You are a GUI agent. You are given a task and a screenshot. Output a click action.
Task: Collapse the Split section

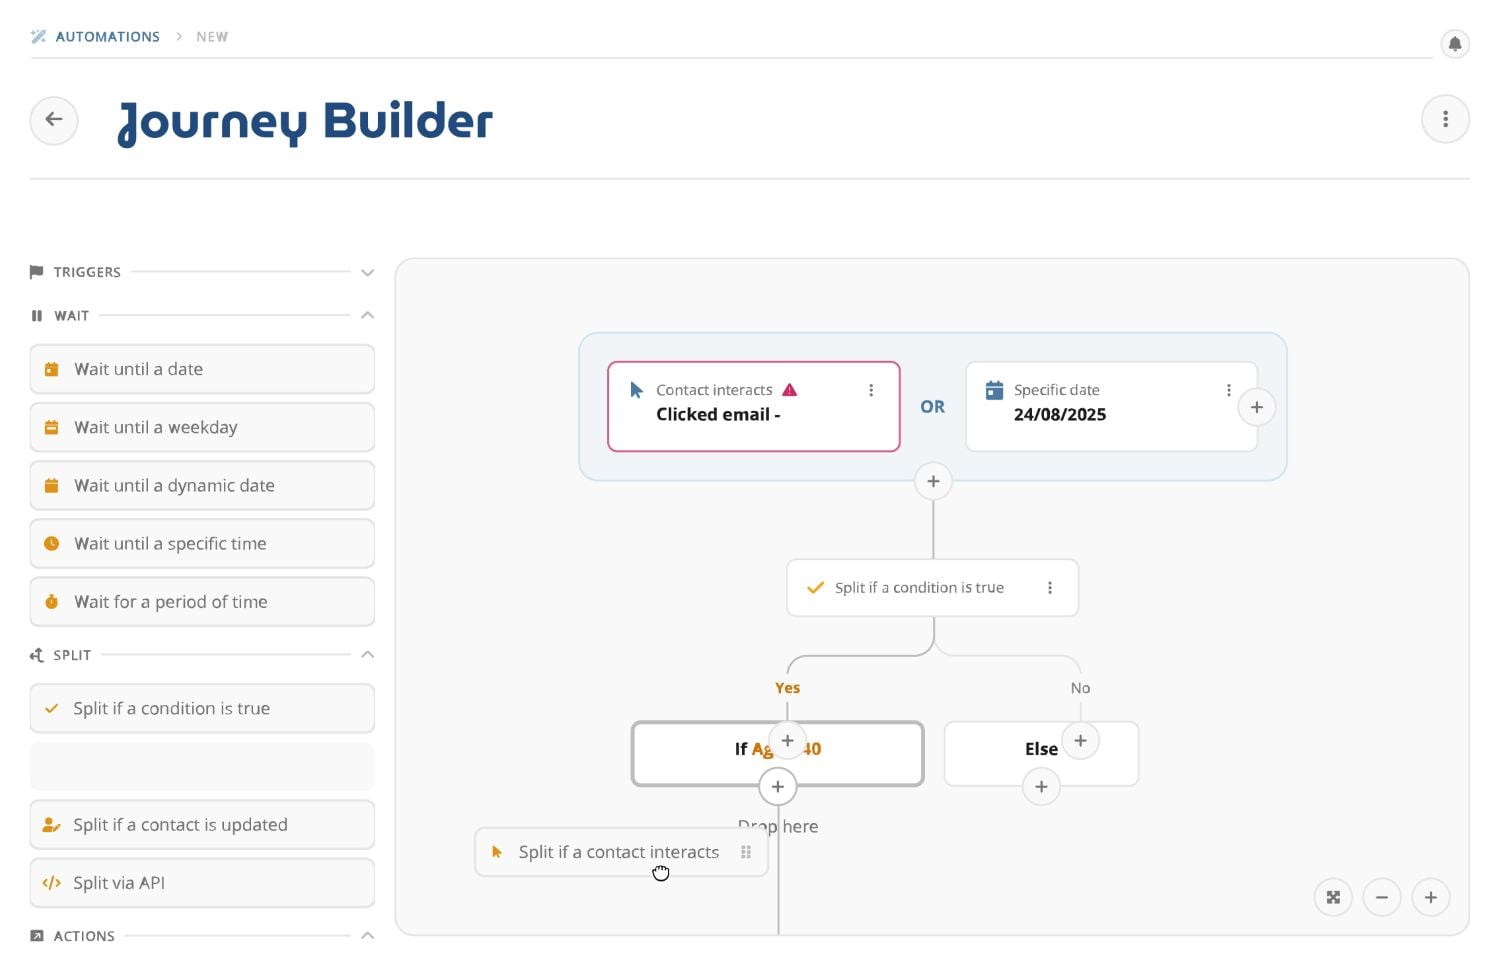click(x=367, y=655)
